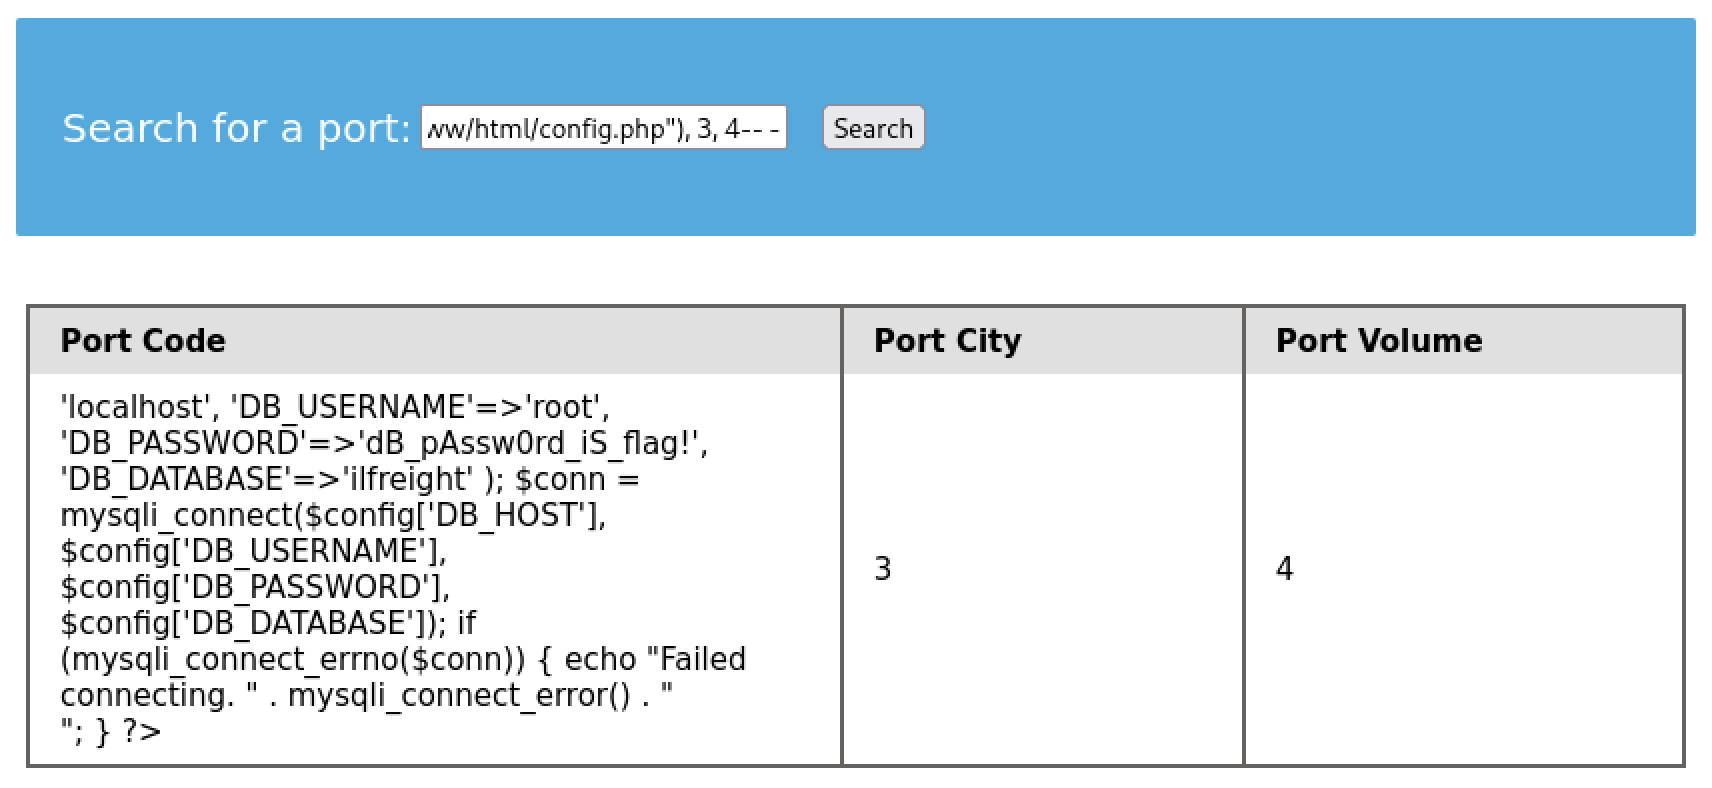This screenshot has width=1712, height=788.
Task: Click the Port City column header
Action: click(x=947, y=341)
